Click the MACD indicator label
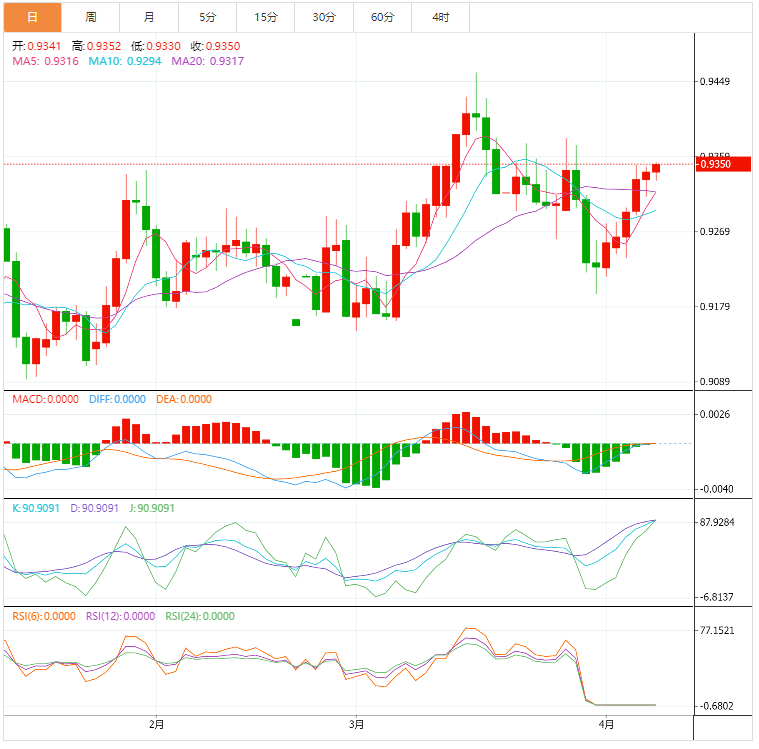 45,399
